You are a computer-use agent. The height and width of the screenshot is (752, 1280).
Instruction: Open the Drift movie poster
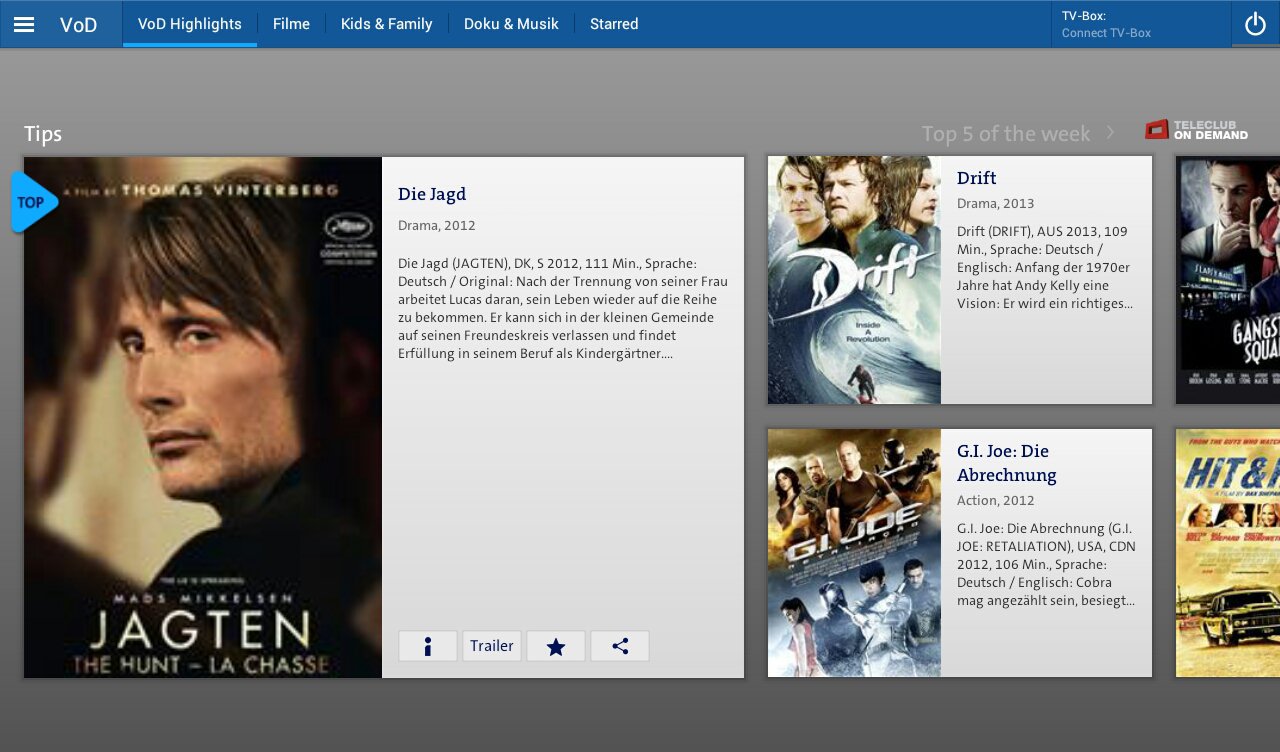click(x=854, y=280)
